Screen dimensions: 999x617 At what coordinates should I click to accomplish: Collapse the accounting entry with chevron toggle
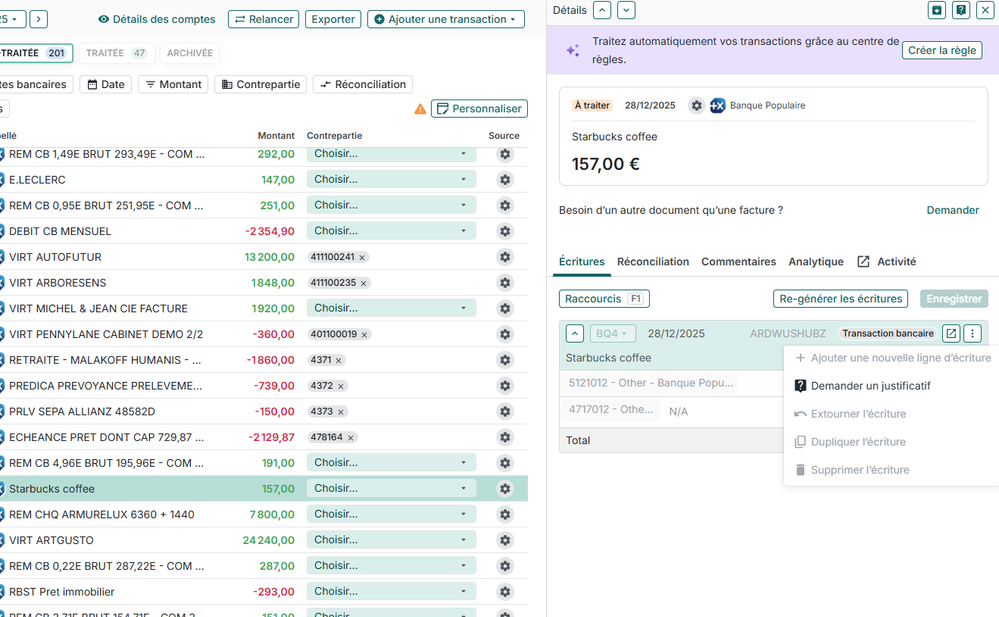[x=575, y=334]
